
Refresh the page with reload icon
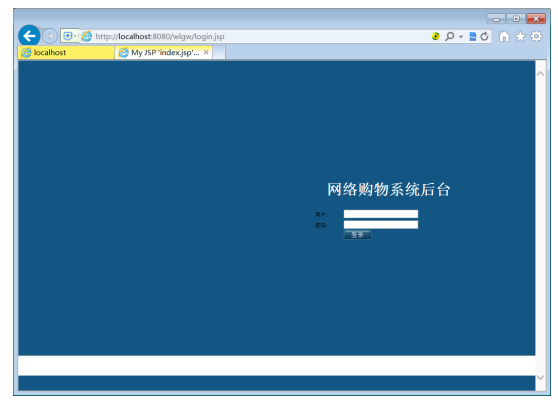click(x=484, y=36)
